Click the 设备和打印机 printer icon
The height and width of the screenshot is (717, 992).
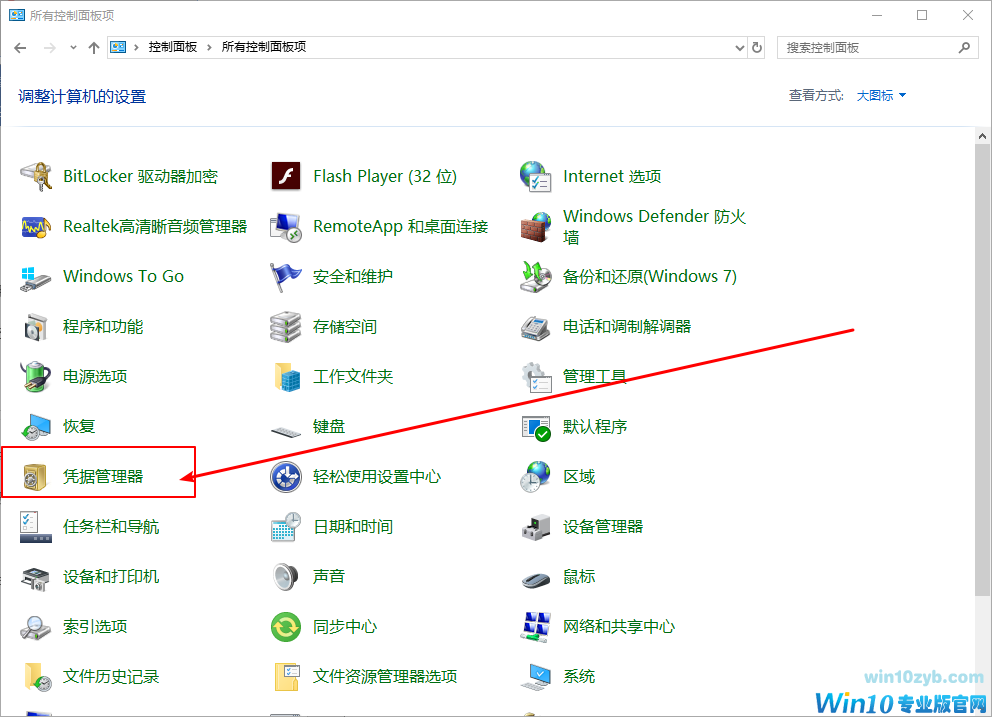(36, 577)
